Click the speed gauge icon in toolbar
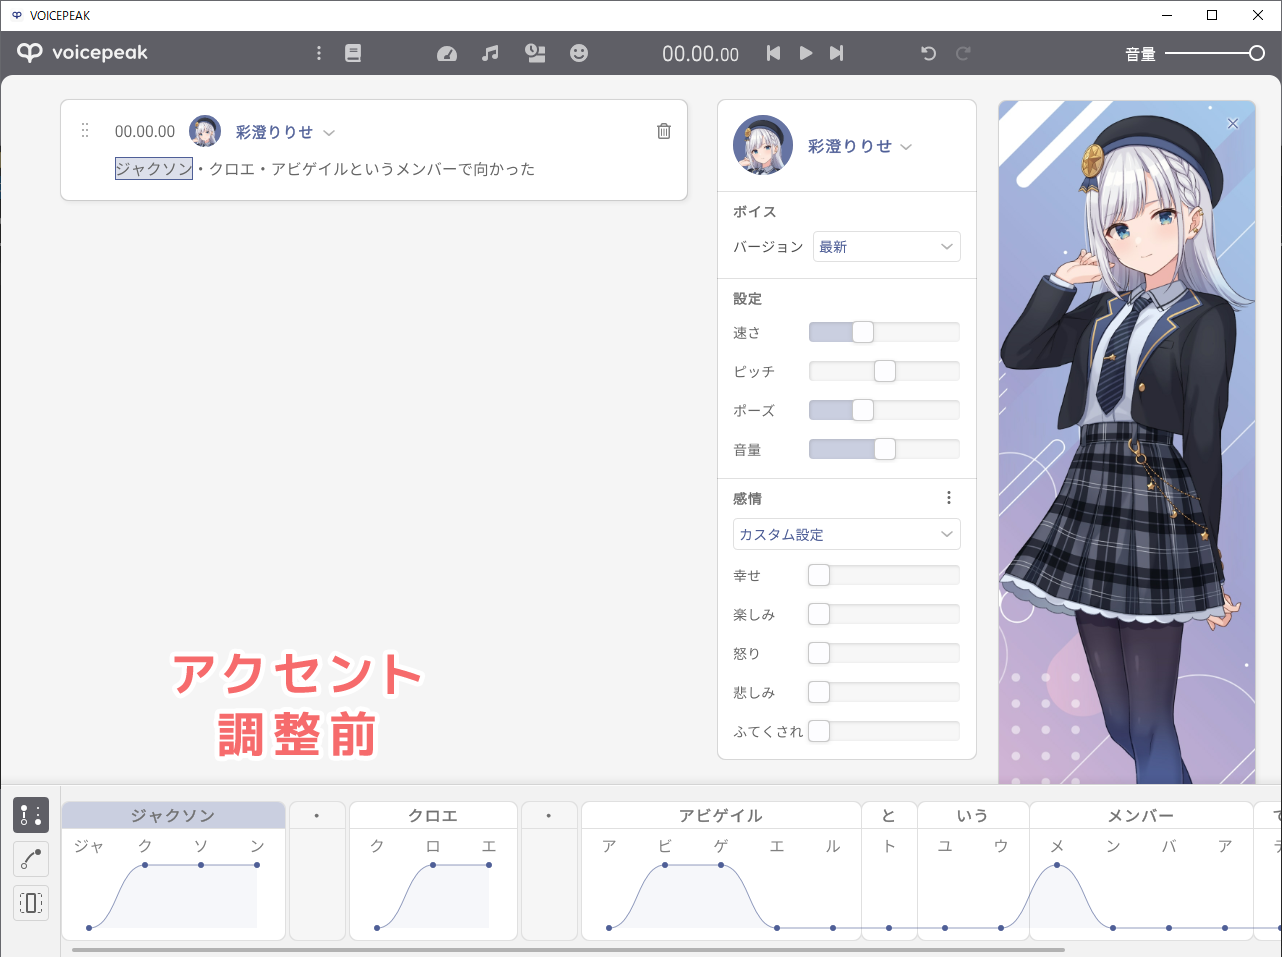1282x957 pixels. (447, 53)
